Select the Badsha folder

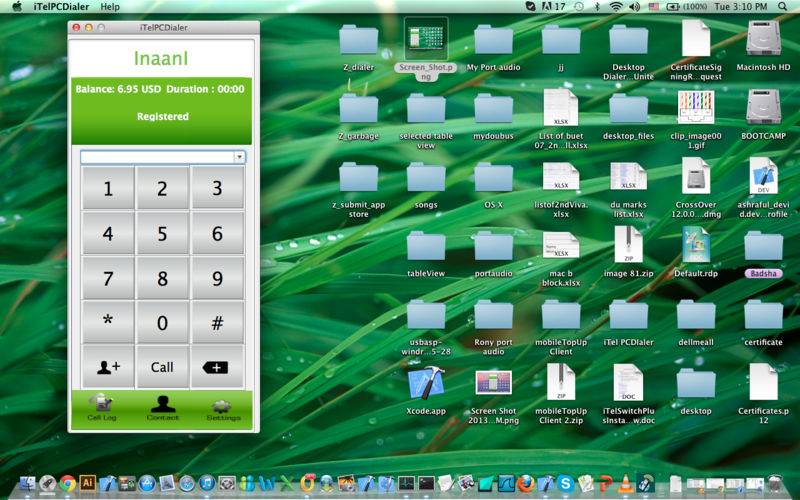pyautogui.click(x=763, y=247)
